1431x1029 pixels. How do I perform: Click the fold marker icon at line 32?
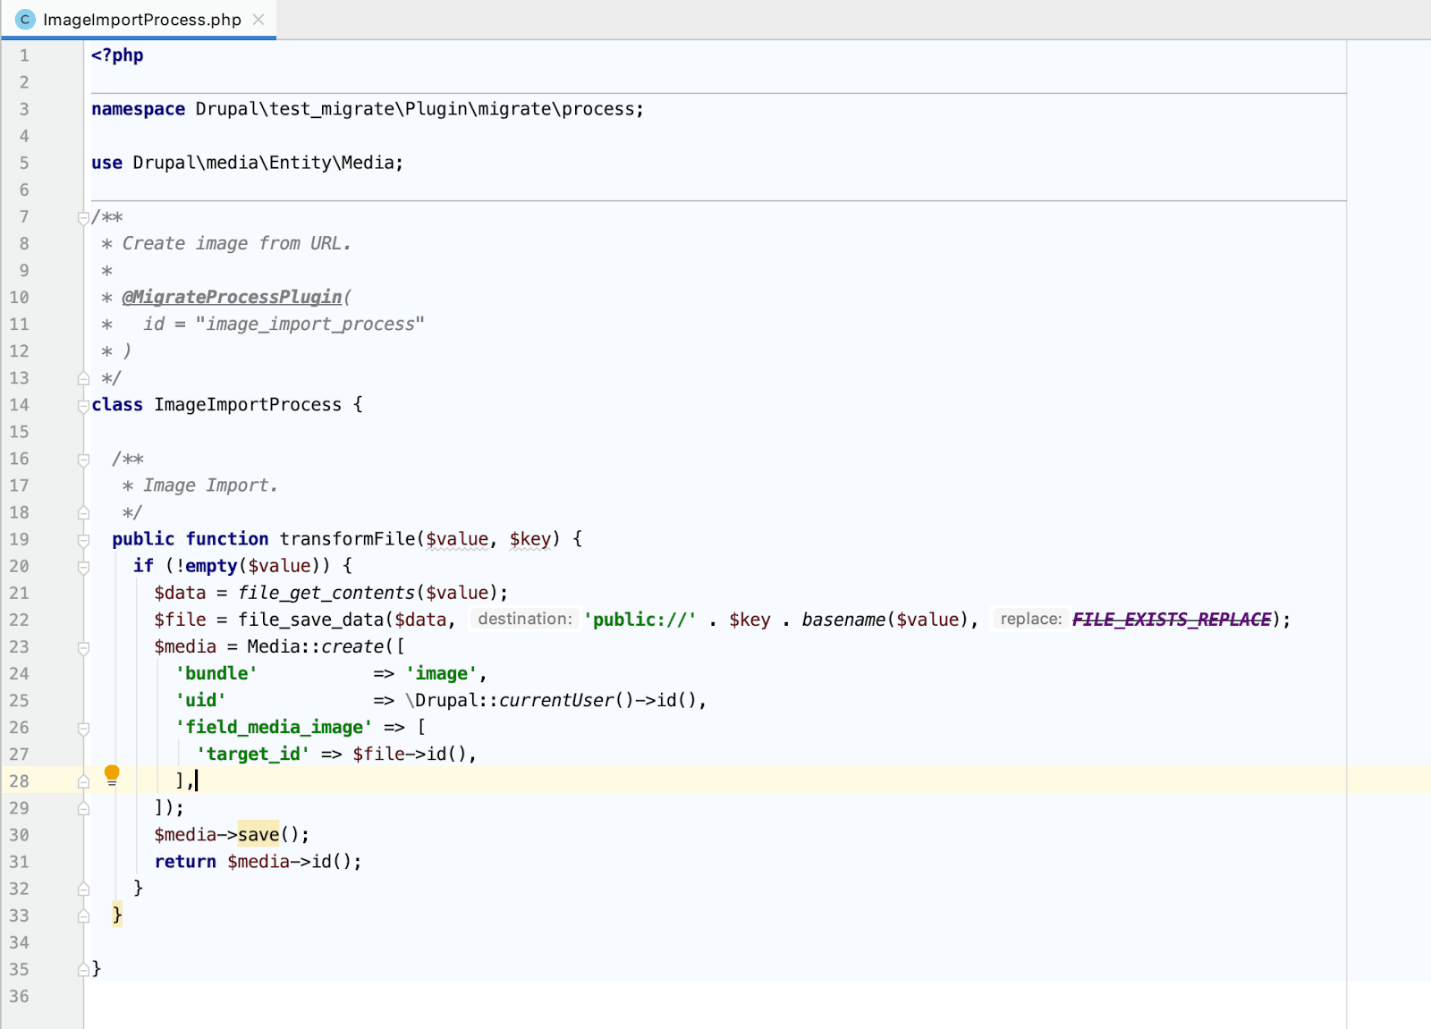[x=83, y=888]
